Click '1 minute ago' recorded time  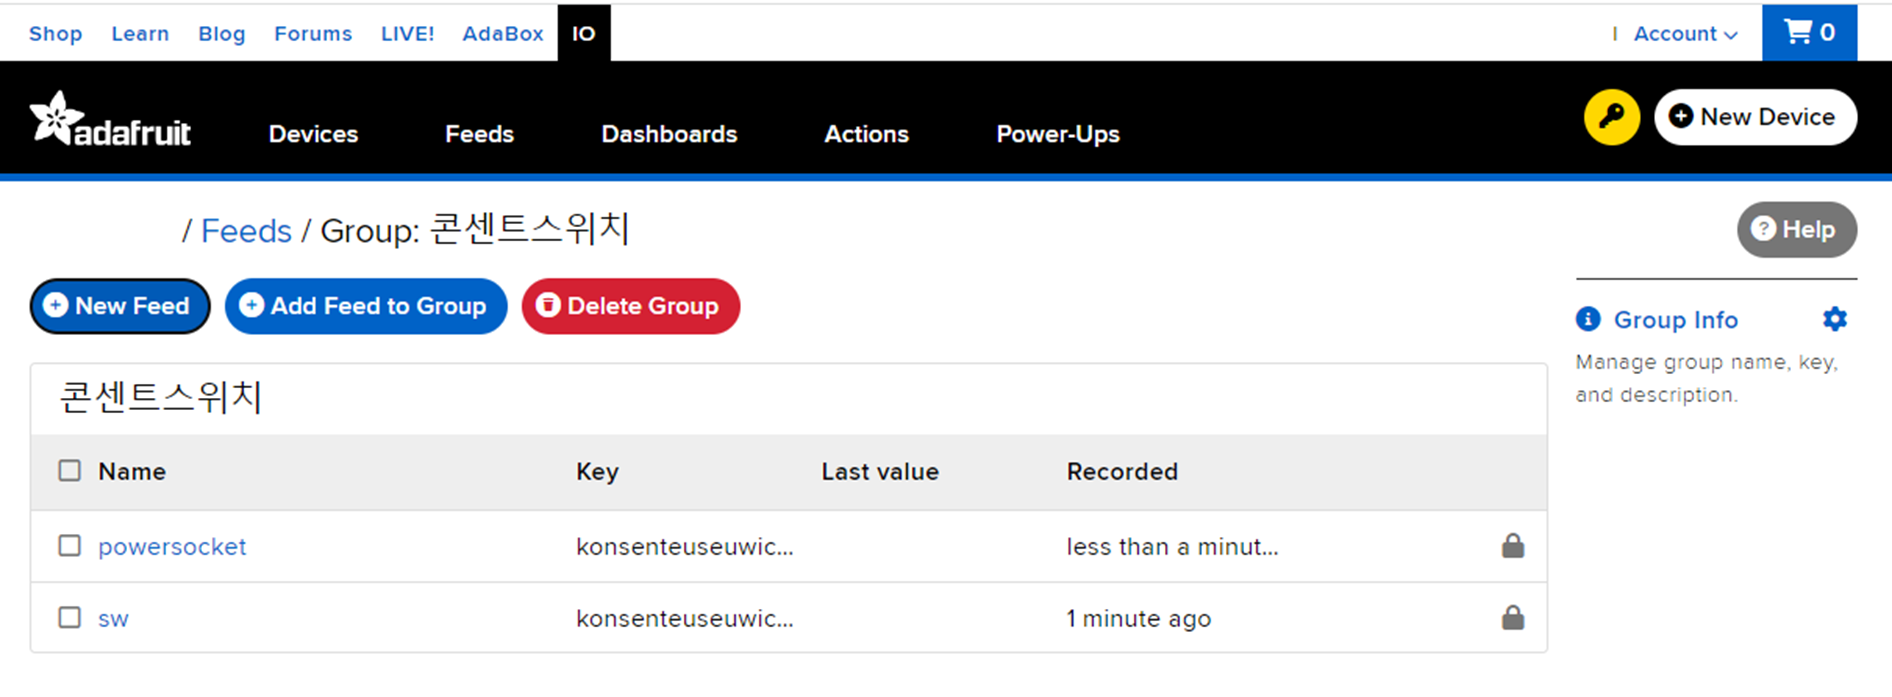(1138, 619)
